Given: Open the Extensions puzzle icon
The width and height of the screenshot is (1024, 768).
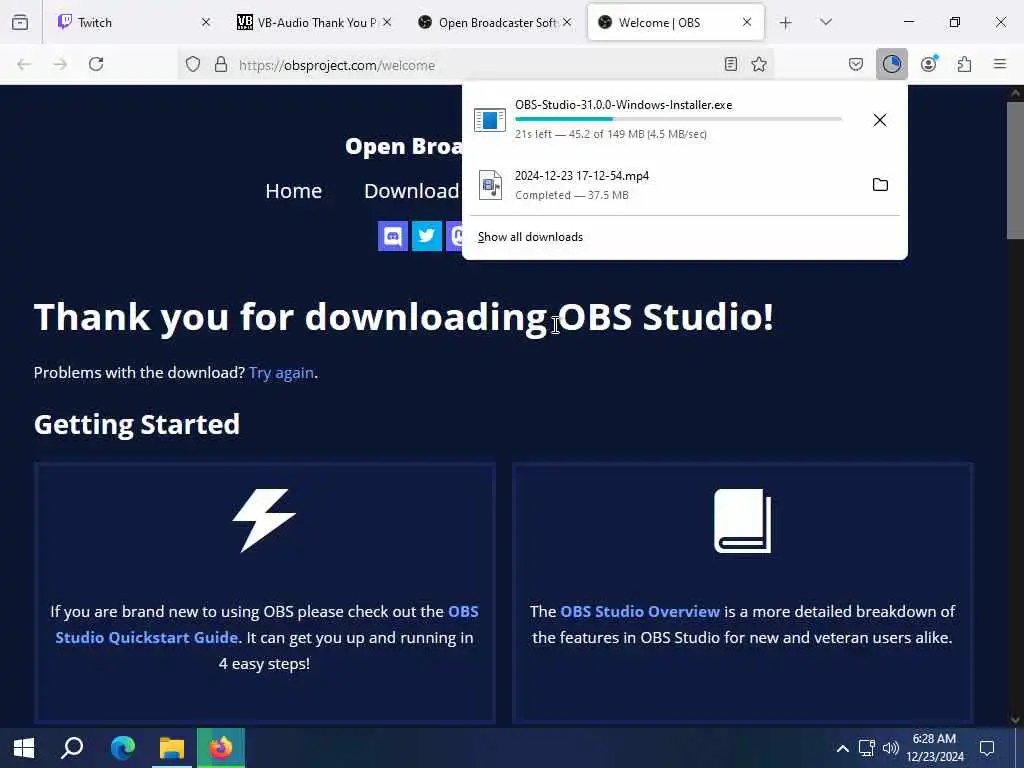Looking at the screenshot, I should click(965, 64).
